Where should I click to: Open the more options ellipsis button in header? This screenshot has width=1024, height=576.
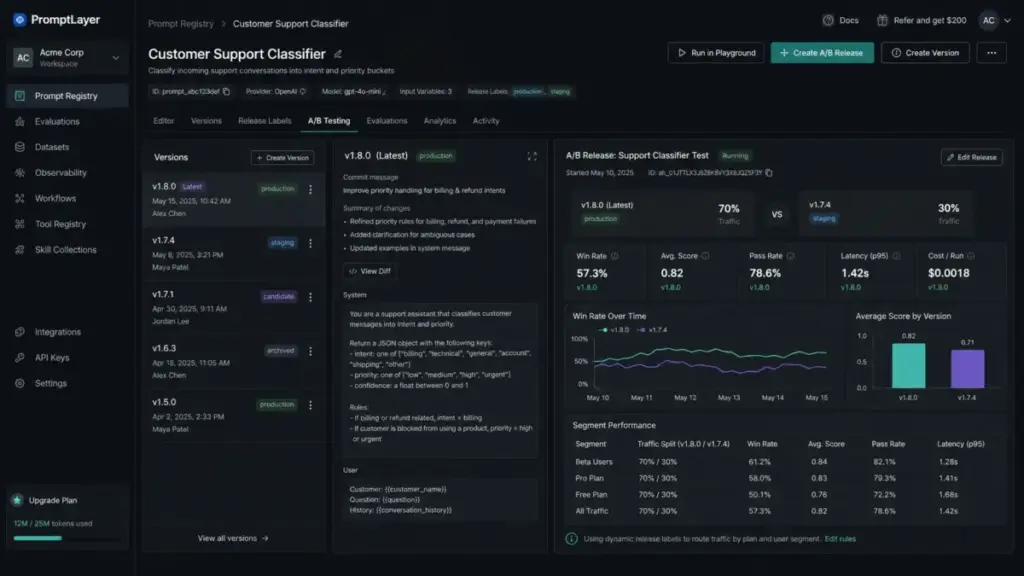coord(991,53)
